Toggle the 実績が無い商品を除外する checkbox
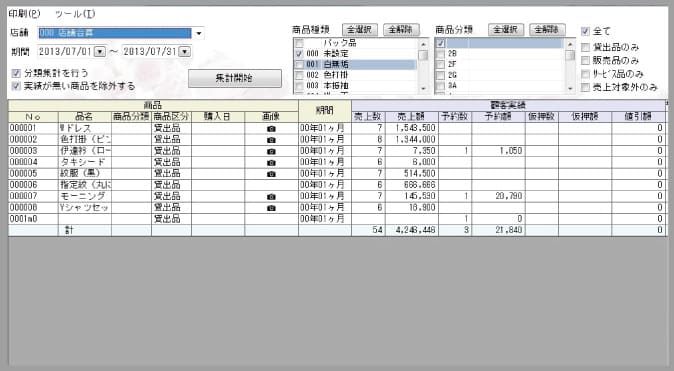 (16, 86)
